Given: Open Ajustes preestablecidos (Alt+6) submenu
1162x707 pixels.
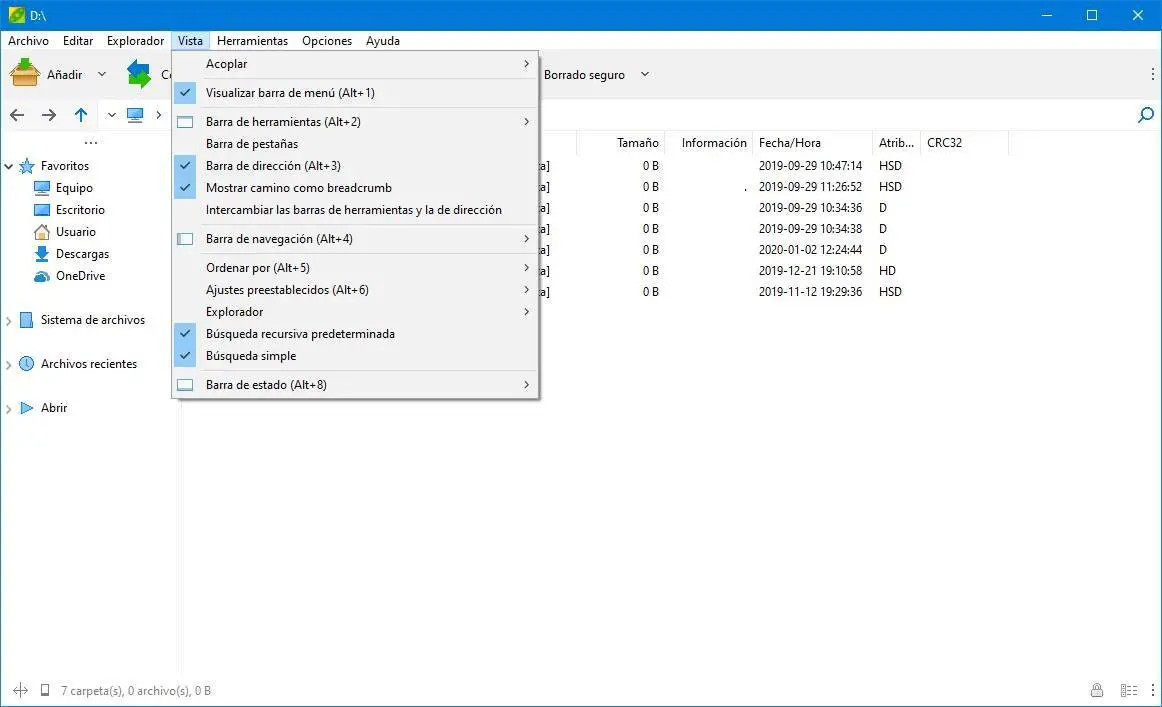Looking at the screenshot, I should click(355, 290).
